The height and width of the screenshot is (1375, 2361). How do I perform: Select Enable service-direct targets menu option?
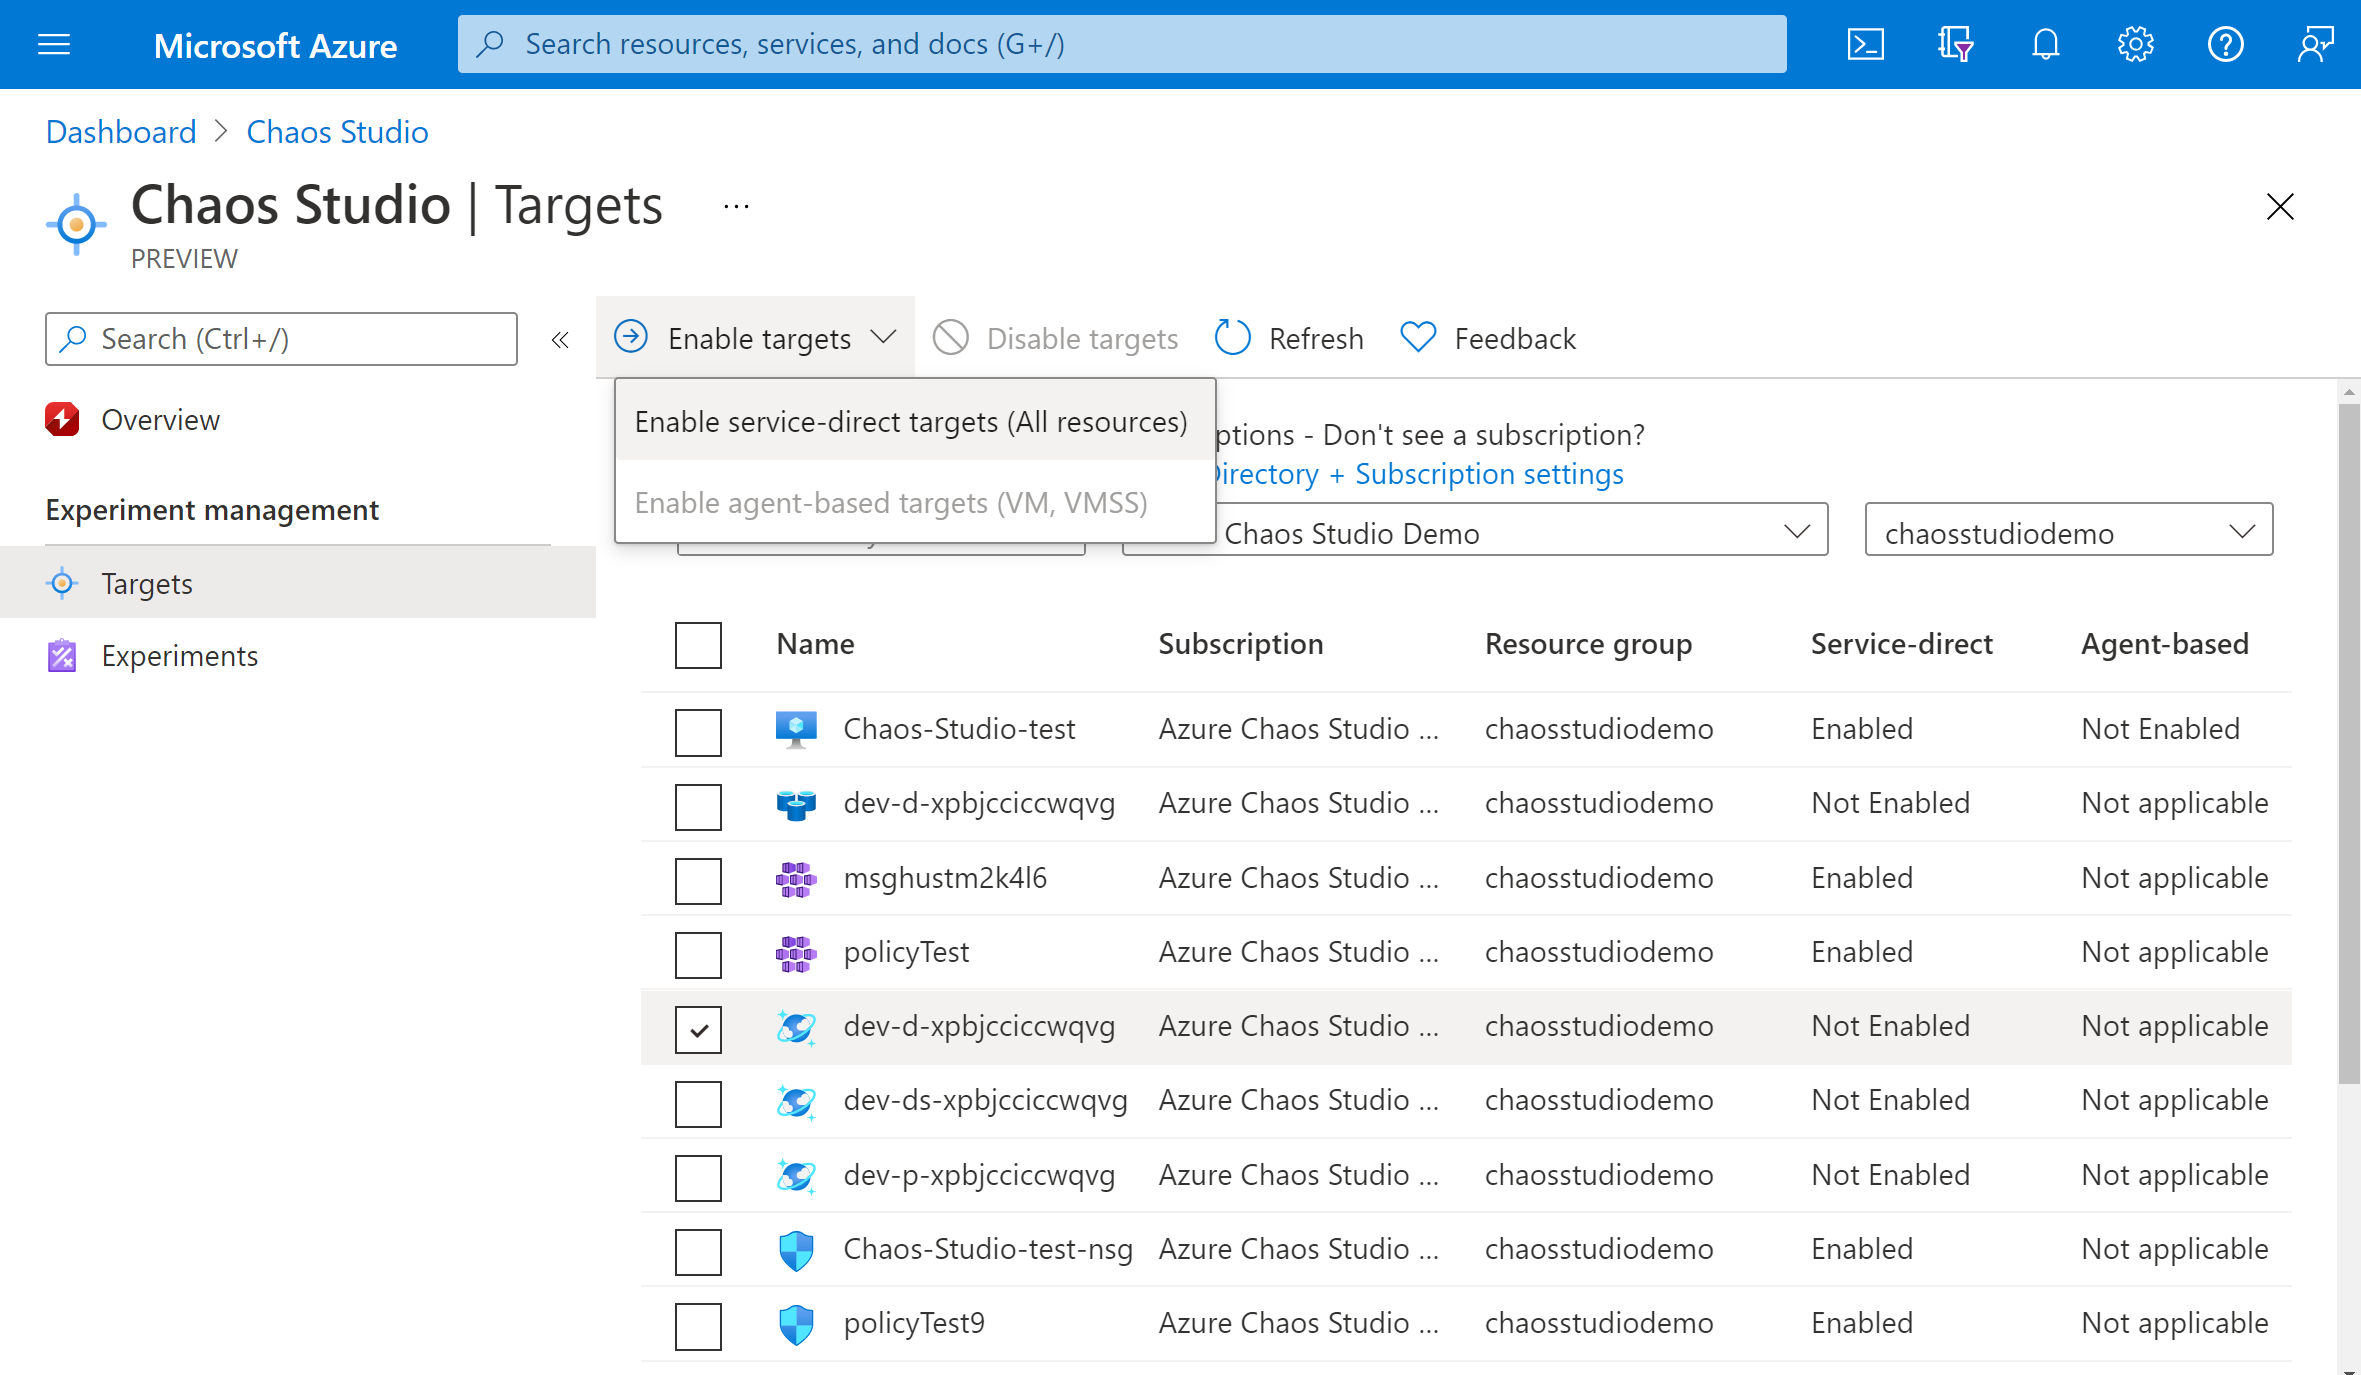click(911, 421)
